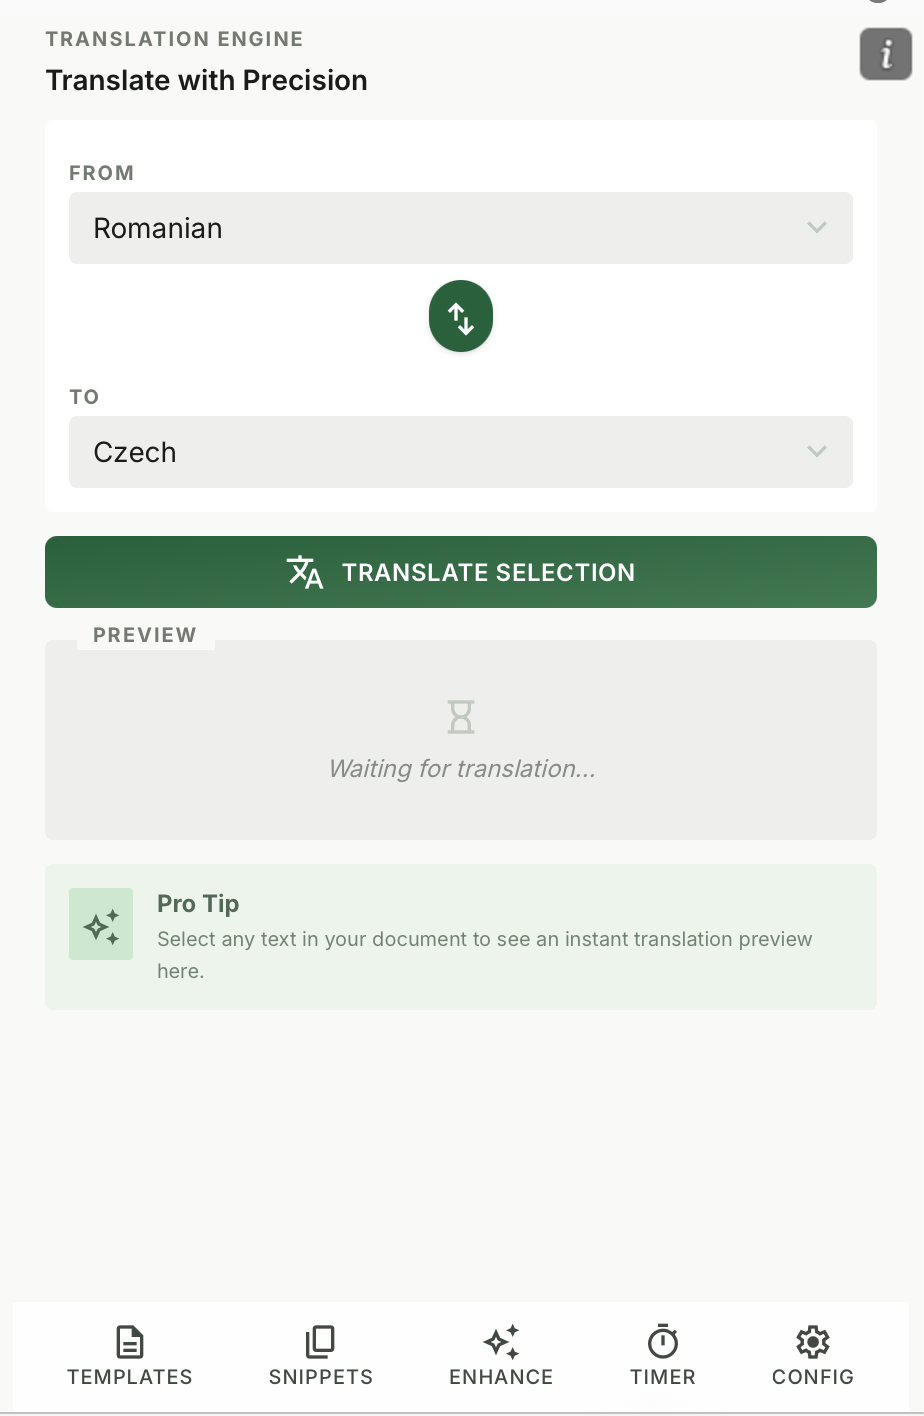The image size is (924, 1416).
Task: Open the Templates panel
Action: [129, 1355]
